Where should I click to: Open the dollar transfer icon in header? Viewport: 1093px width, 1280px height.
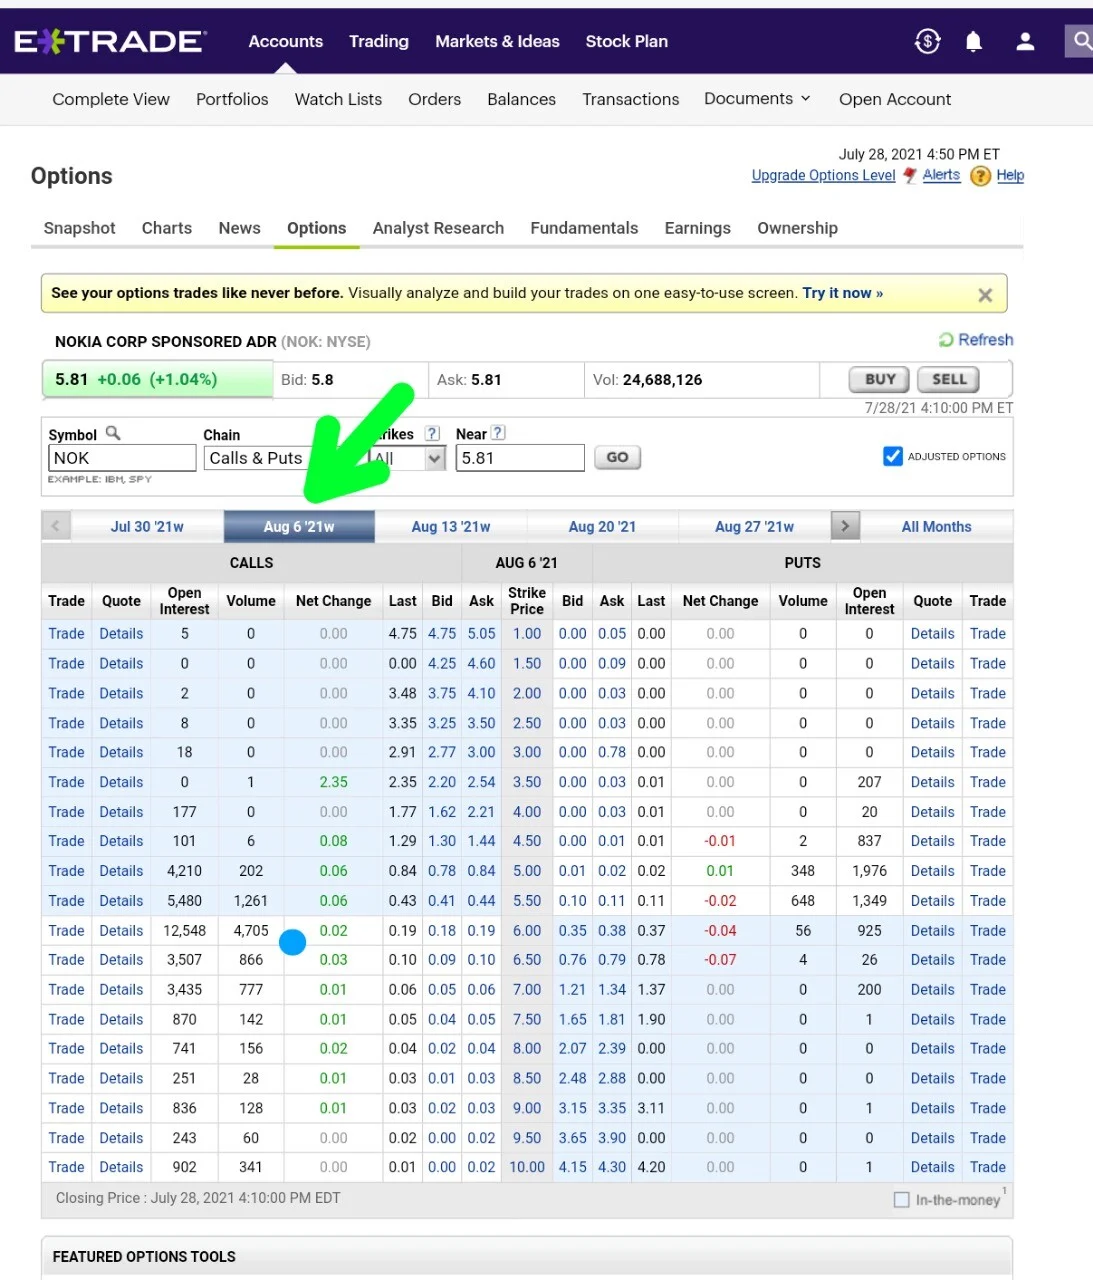click(927, 41)
